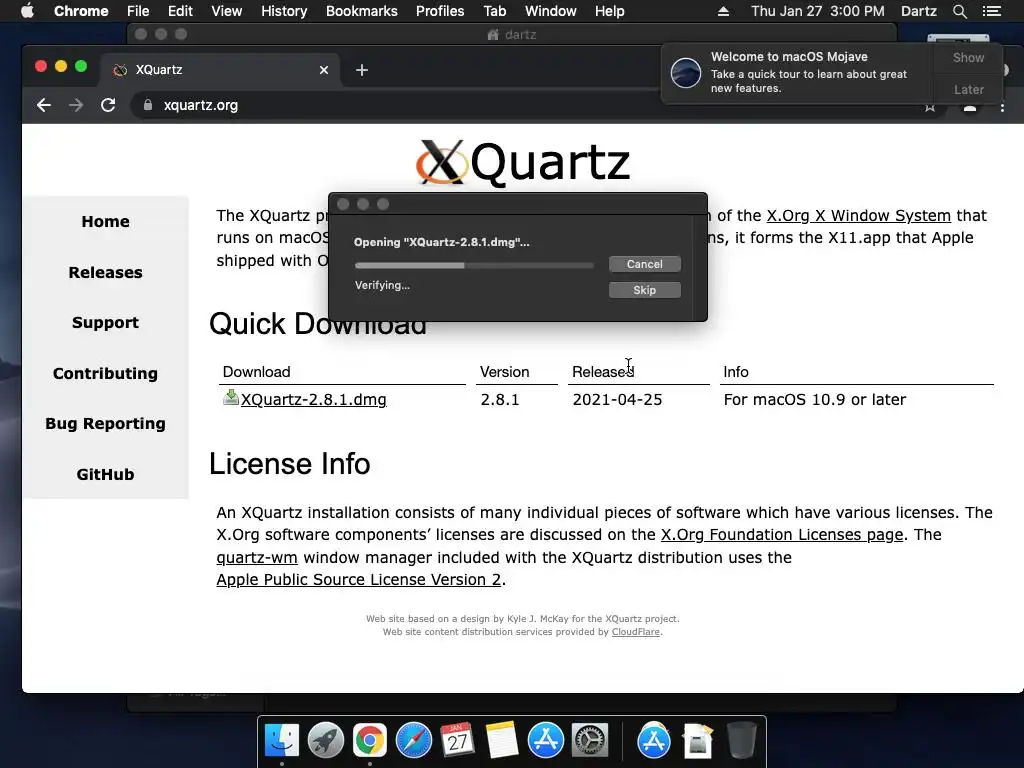Image resolution: width=1024 pixels, height=768 pixels.
Task: Open the Bookmarks menu
Action: 362,11
